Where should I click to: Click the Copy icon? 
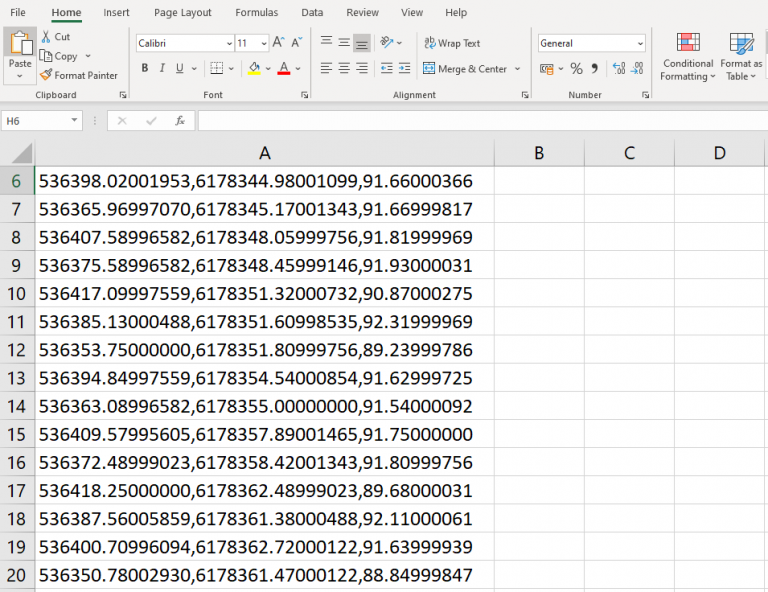[x=46, y=56]
